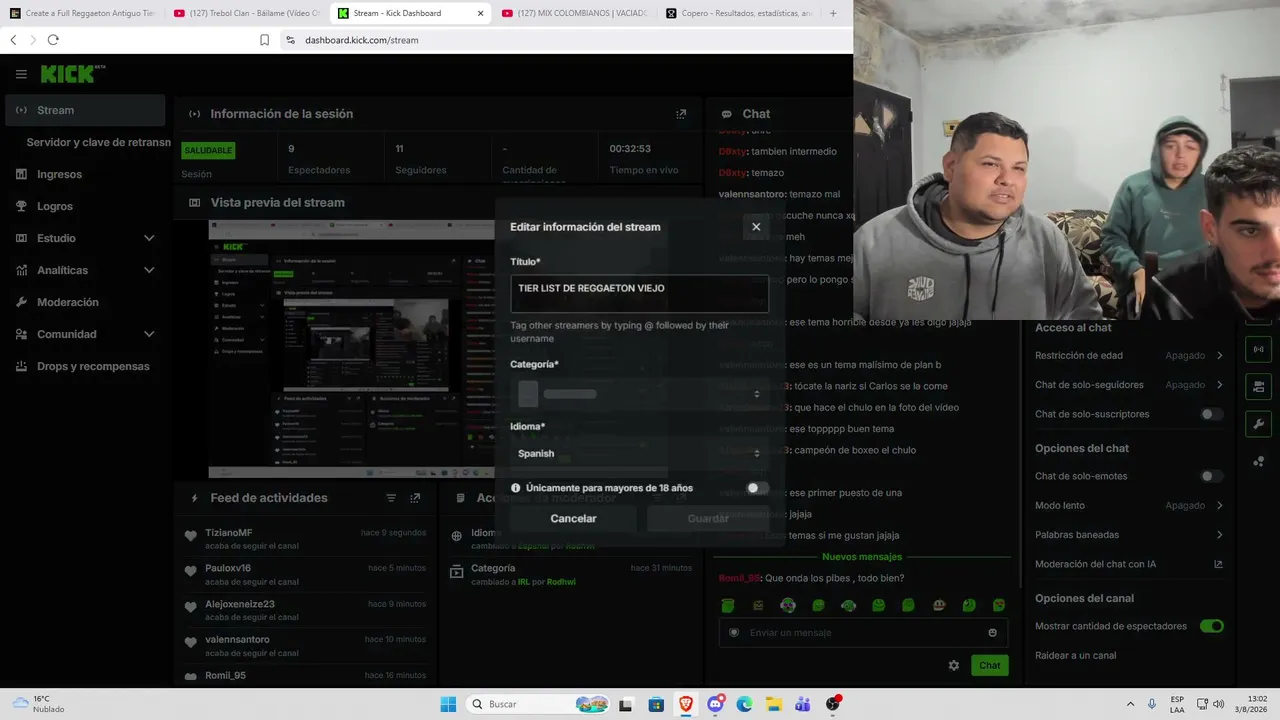Screen dimensions: 1280x720
Task: Open the Windows Start menu
Action: tap(448, 704)
